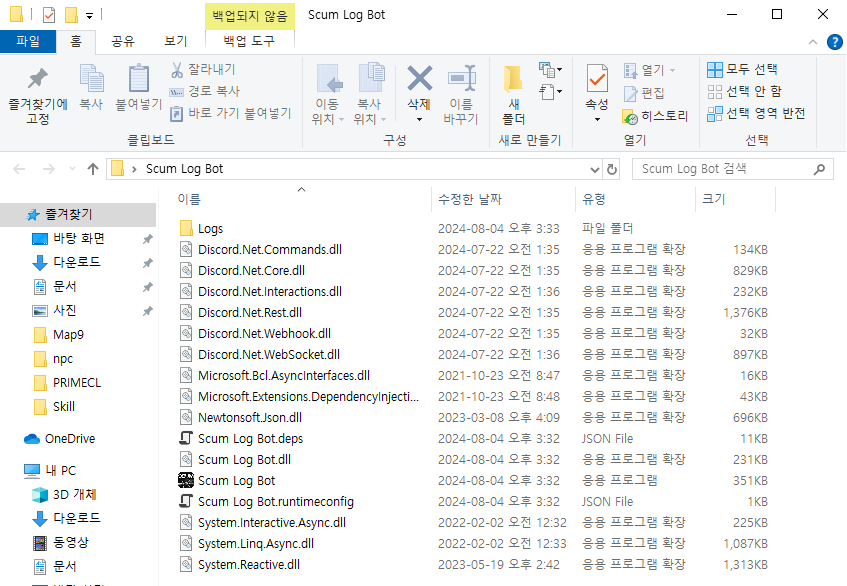Click Select none (선택 안 함)

[x=744, y=91]
